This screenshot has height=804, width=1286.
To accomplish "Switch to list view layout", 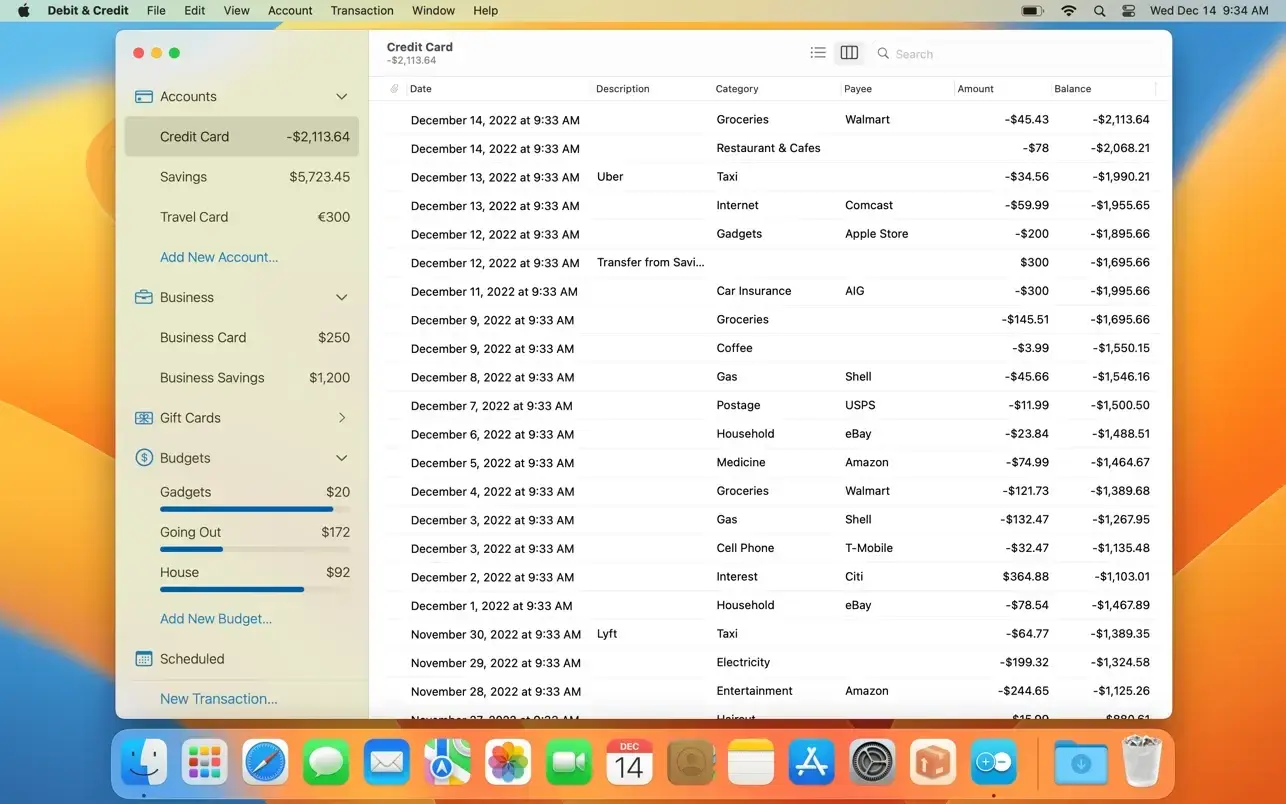I will click(x=818, y=53).
